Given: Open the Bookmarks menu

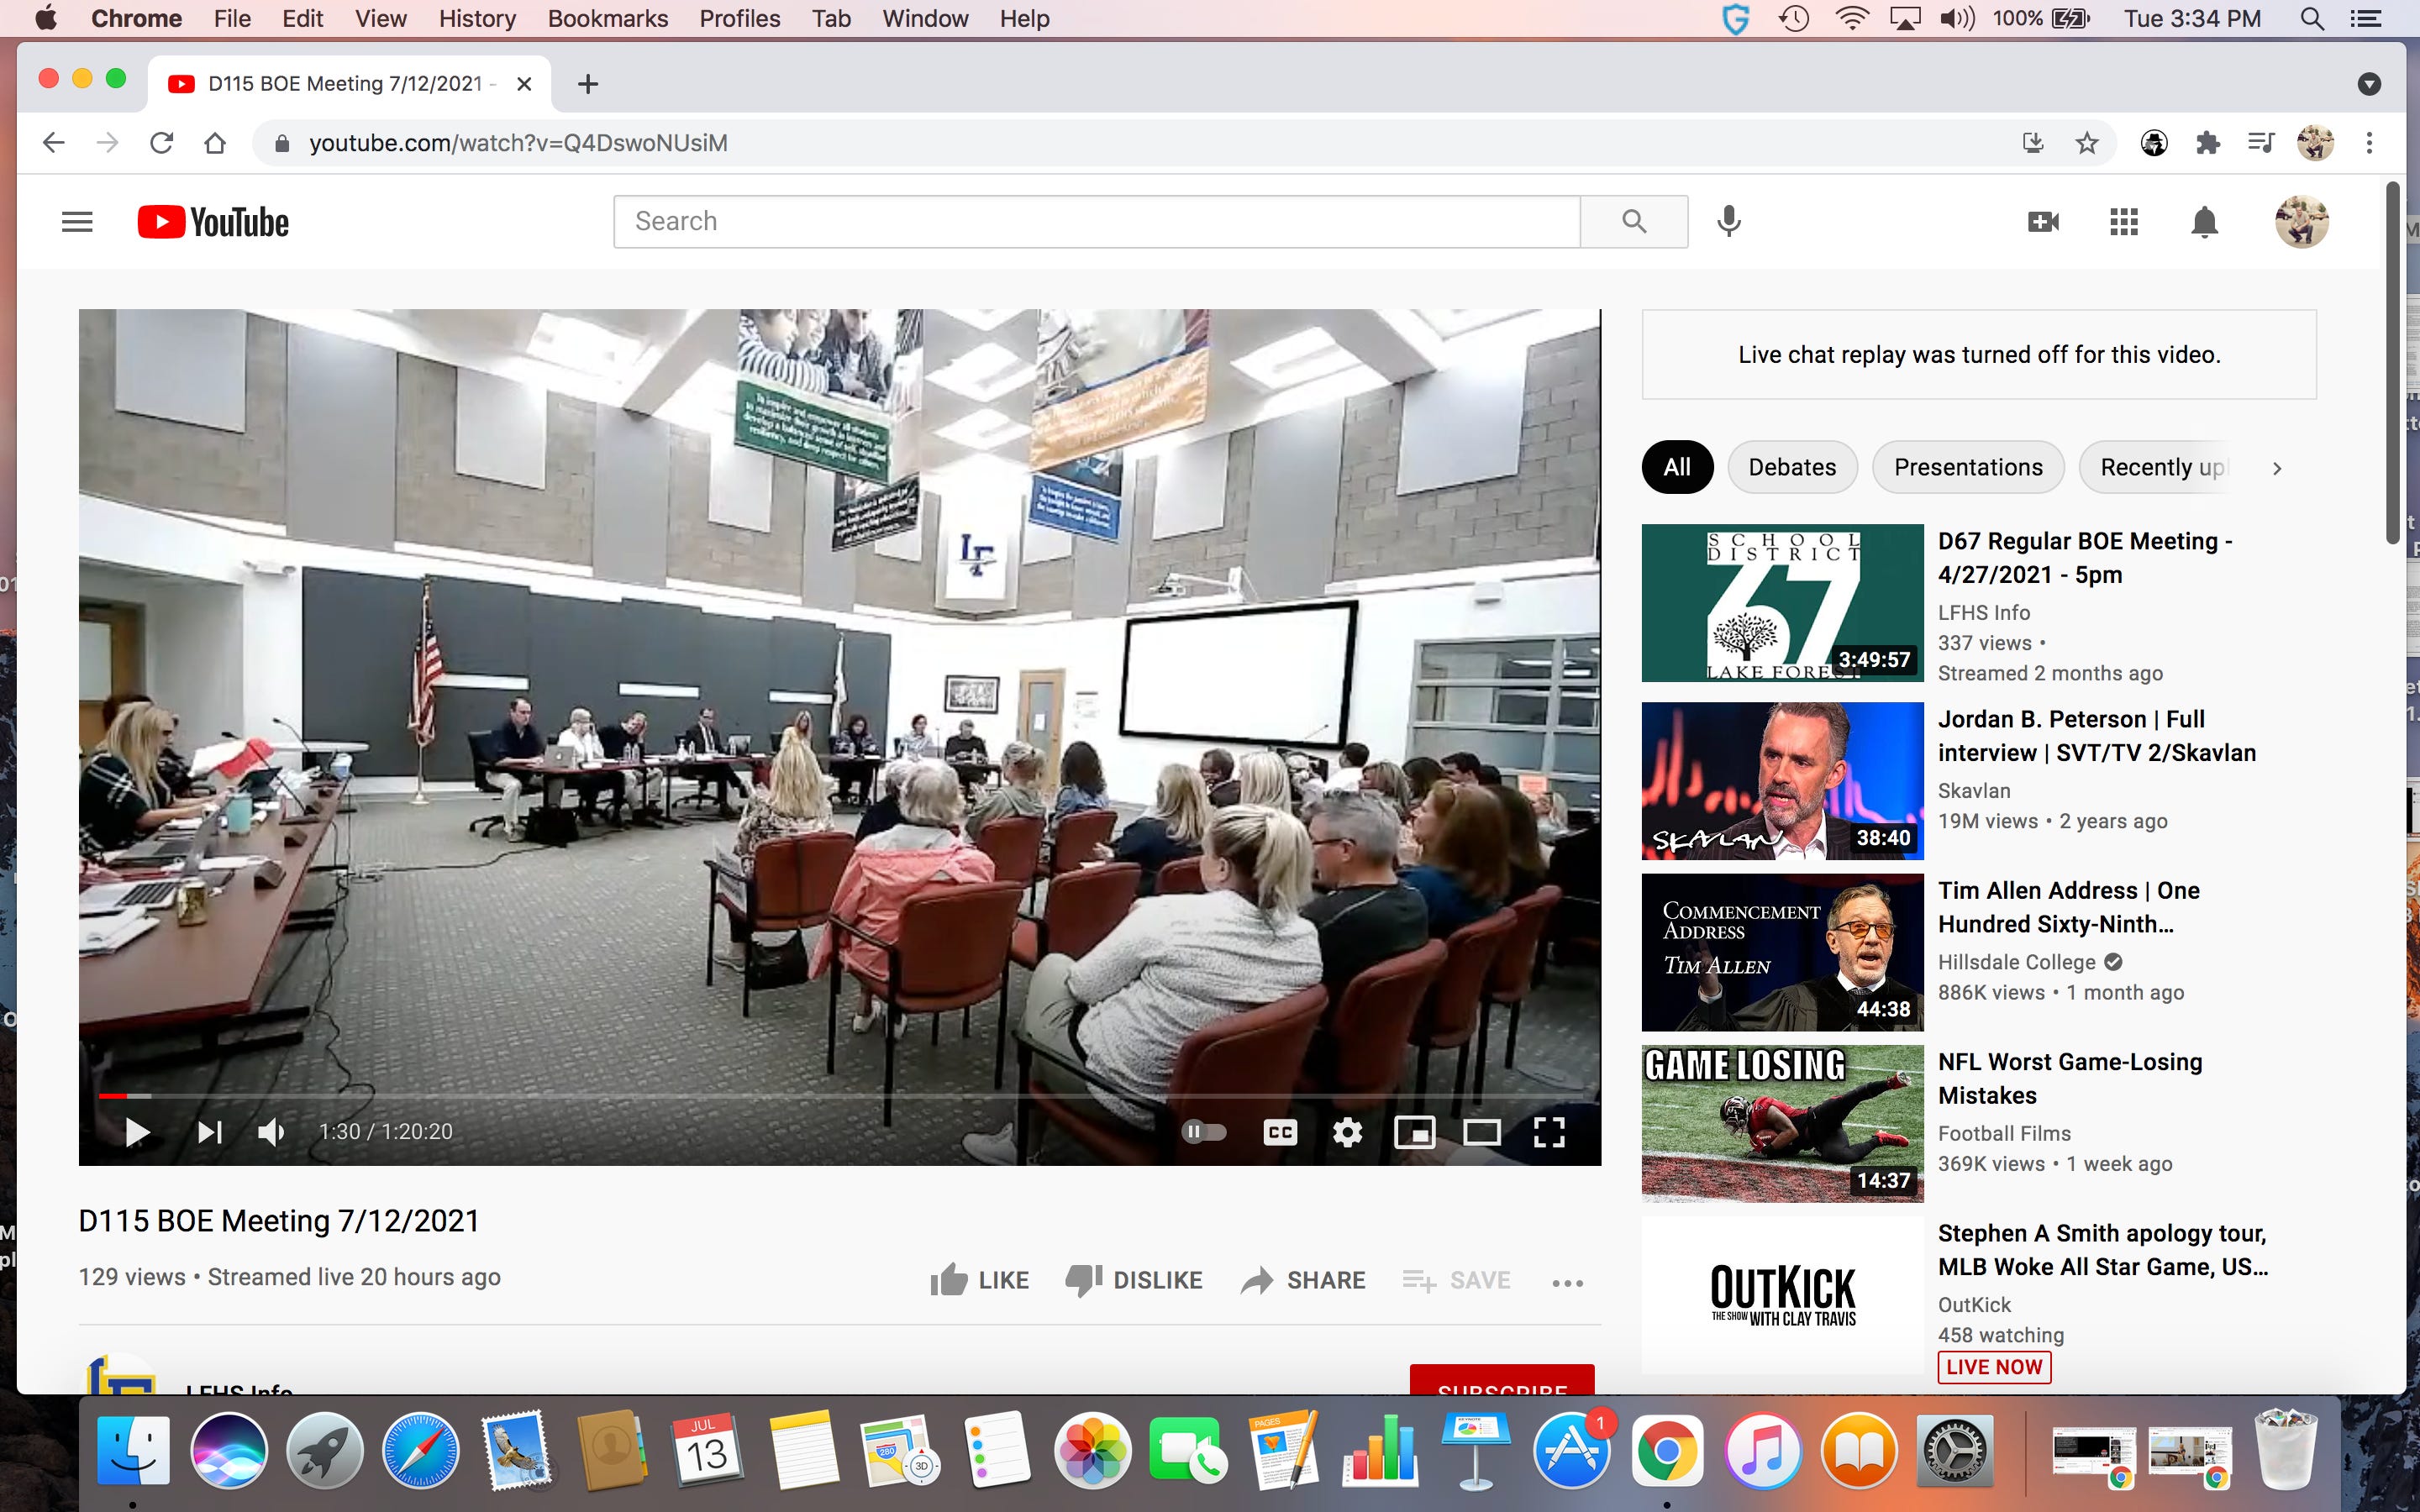Looking at the screenshot, I should point(607,18).
